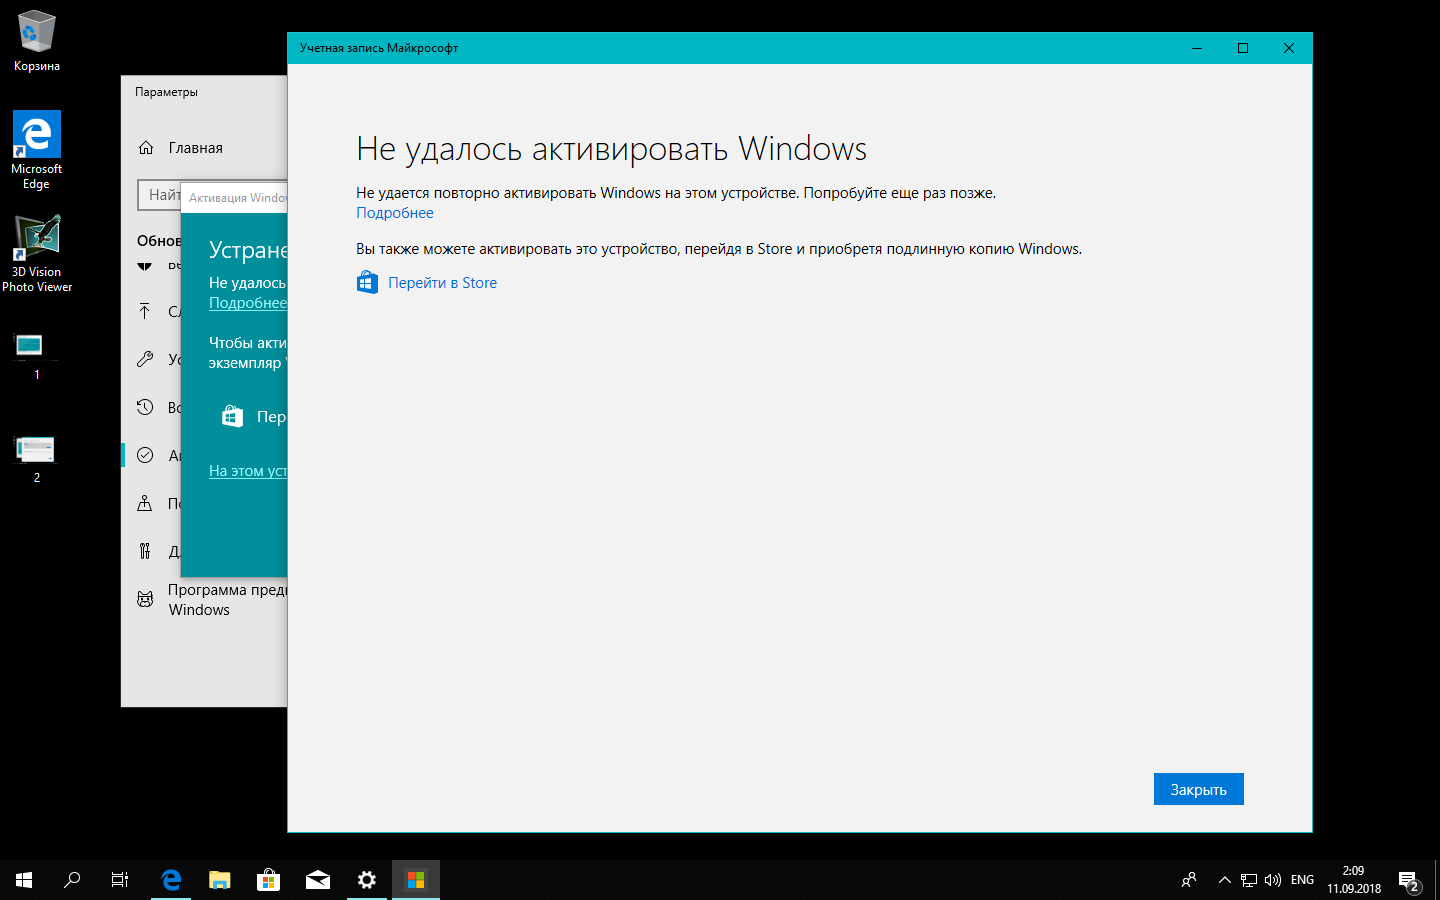The image size is (1440, 900).
Task: Click the search field in Параметры window
Action: click(x=159, y=195)
